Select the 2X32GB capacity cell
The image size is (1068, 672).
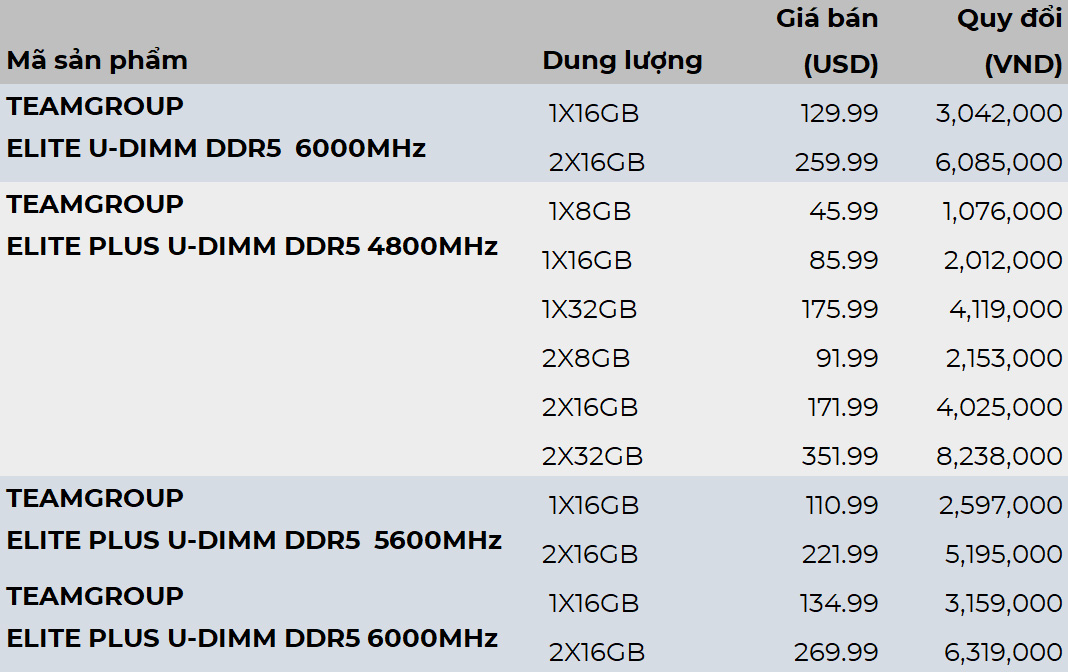(x=592, y=457)
